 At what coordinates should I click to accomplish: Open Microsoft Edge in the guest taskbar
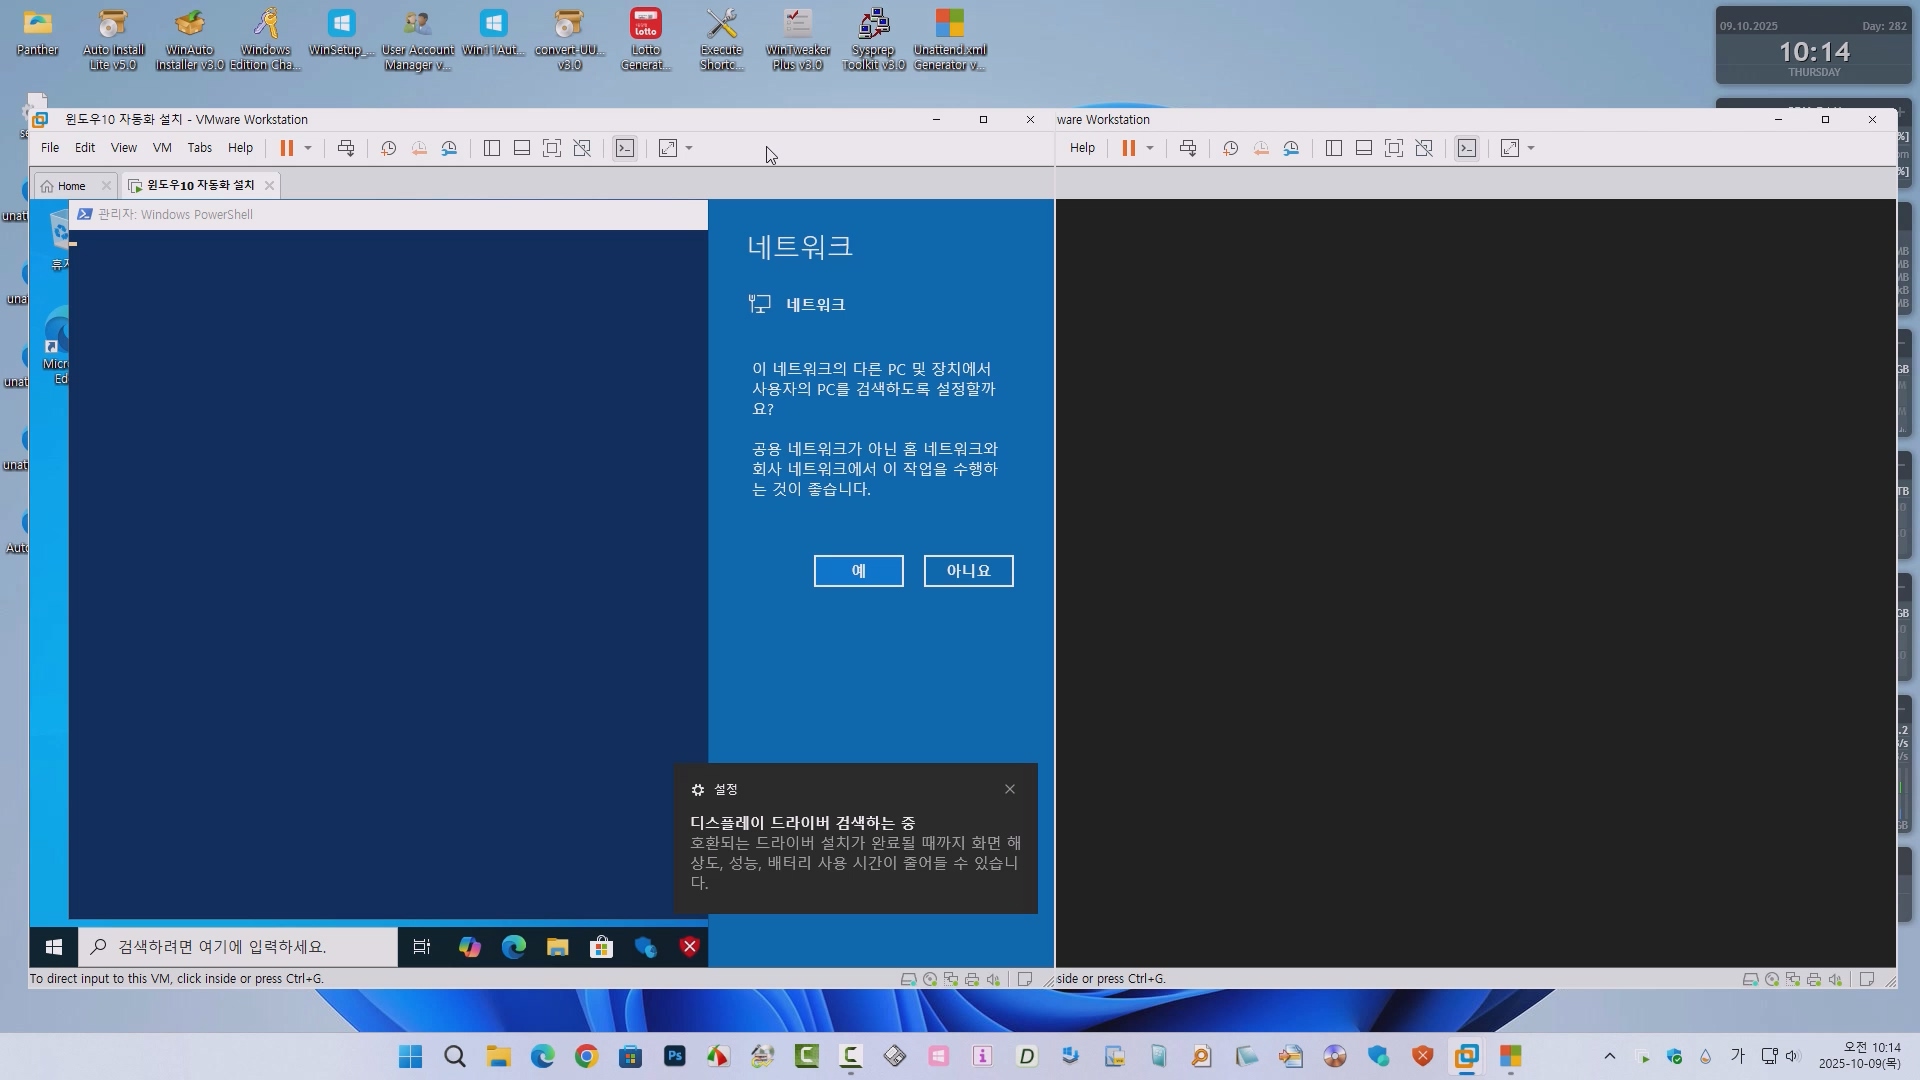coord(514,947)
